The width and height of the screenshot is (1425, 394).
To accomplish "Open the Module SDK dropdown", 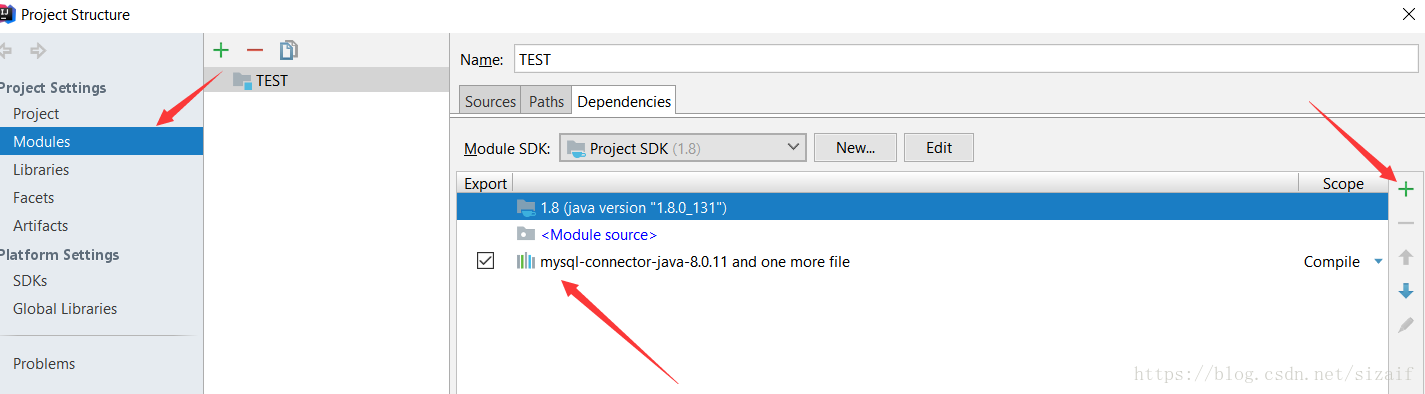I will point(683,148).
